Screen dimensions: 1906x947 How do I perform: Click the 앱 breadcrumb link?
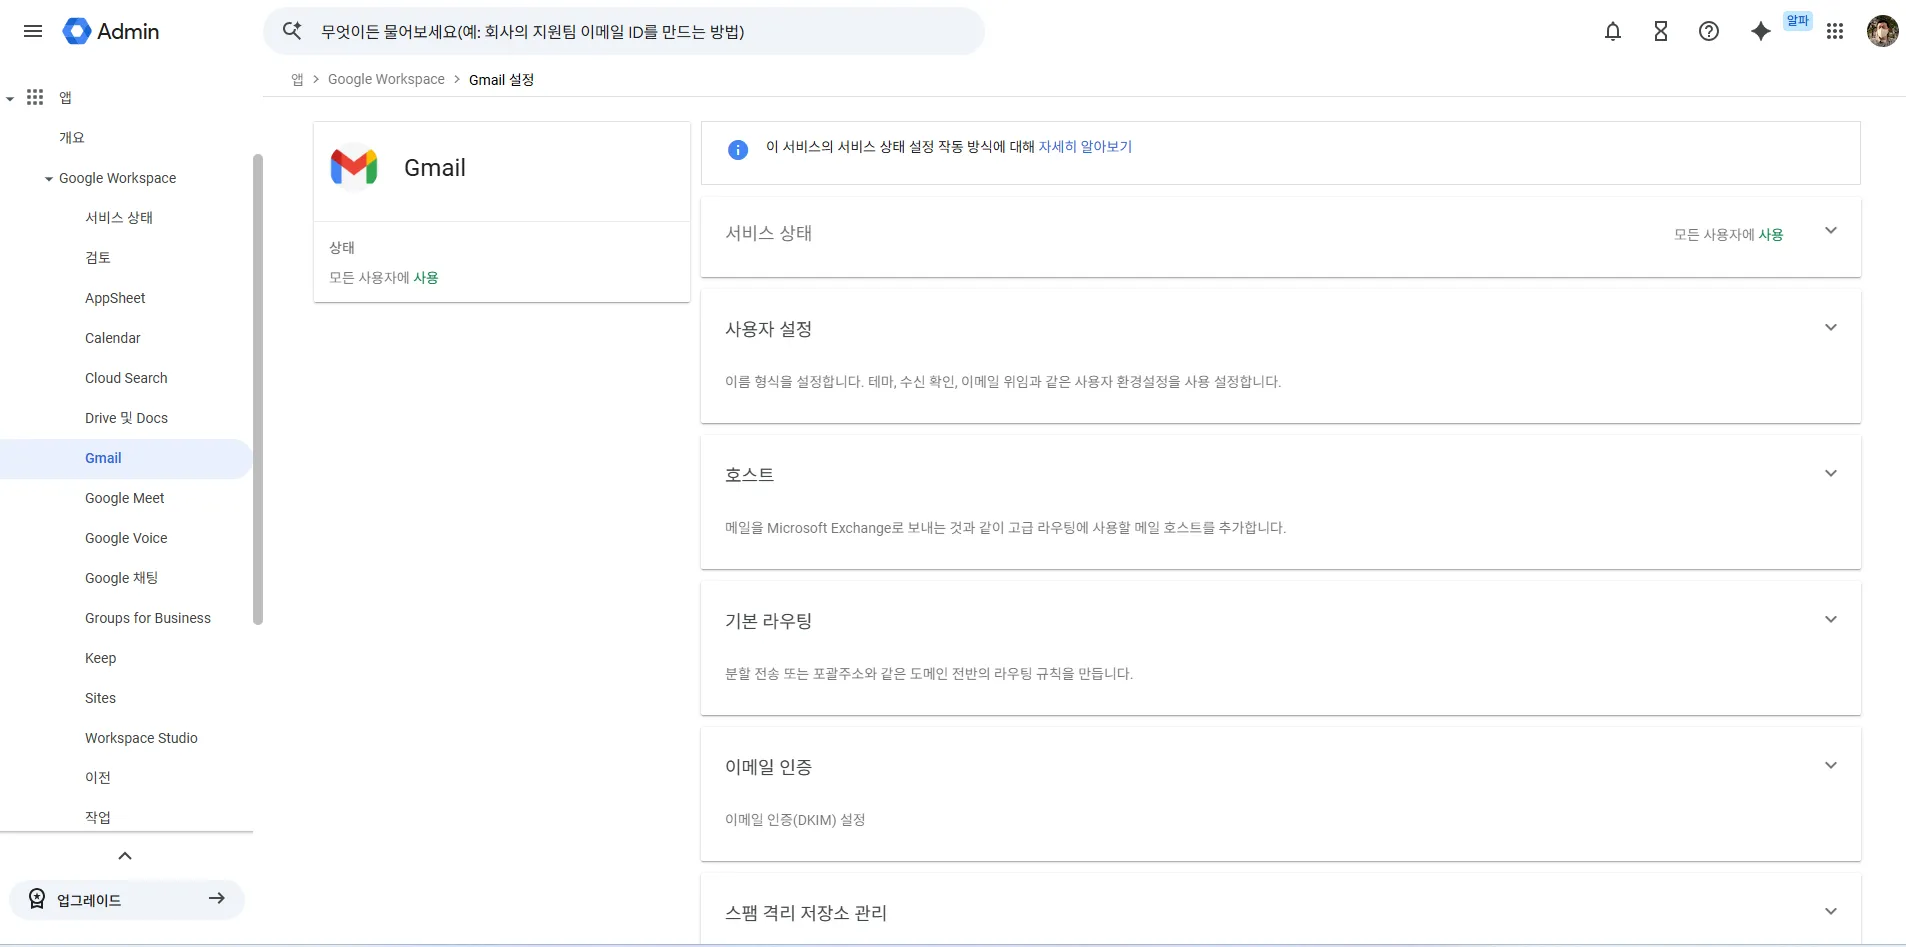click(x=297, y=80)
